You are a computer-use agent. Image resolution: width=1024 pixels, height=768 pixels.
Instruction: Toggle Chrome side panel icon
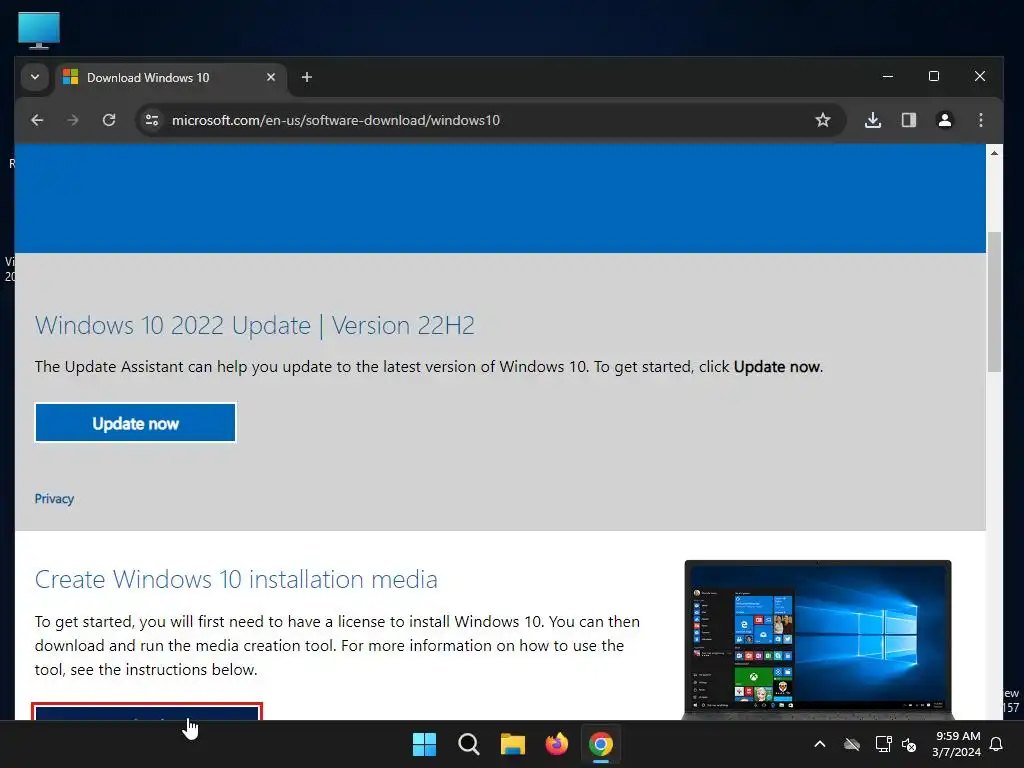point(909,120)
